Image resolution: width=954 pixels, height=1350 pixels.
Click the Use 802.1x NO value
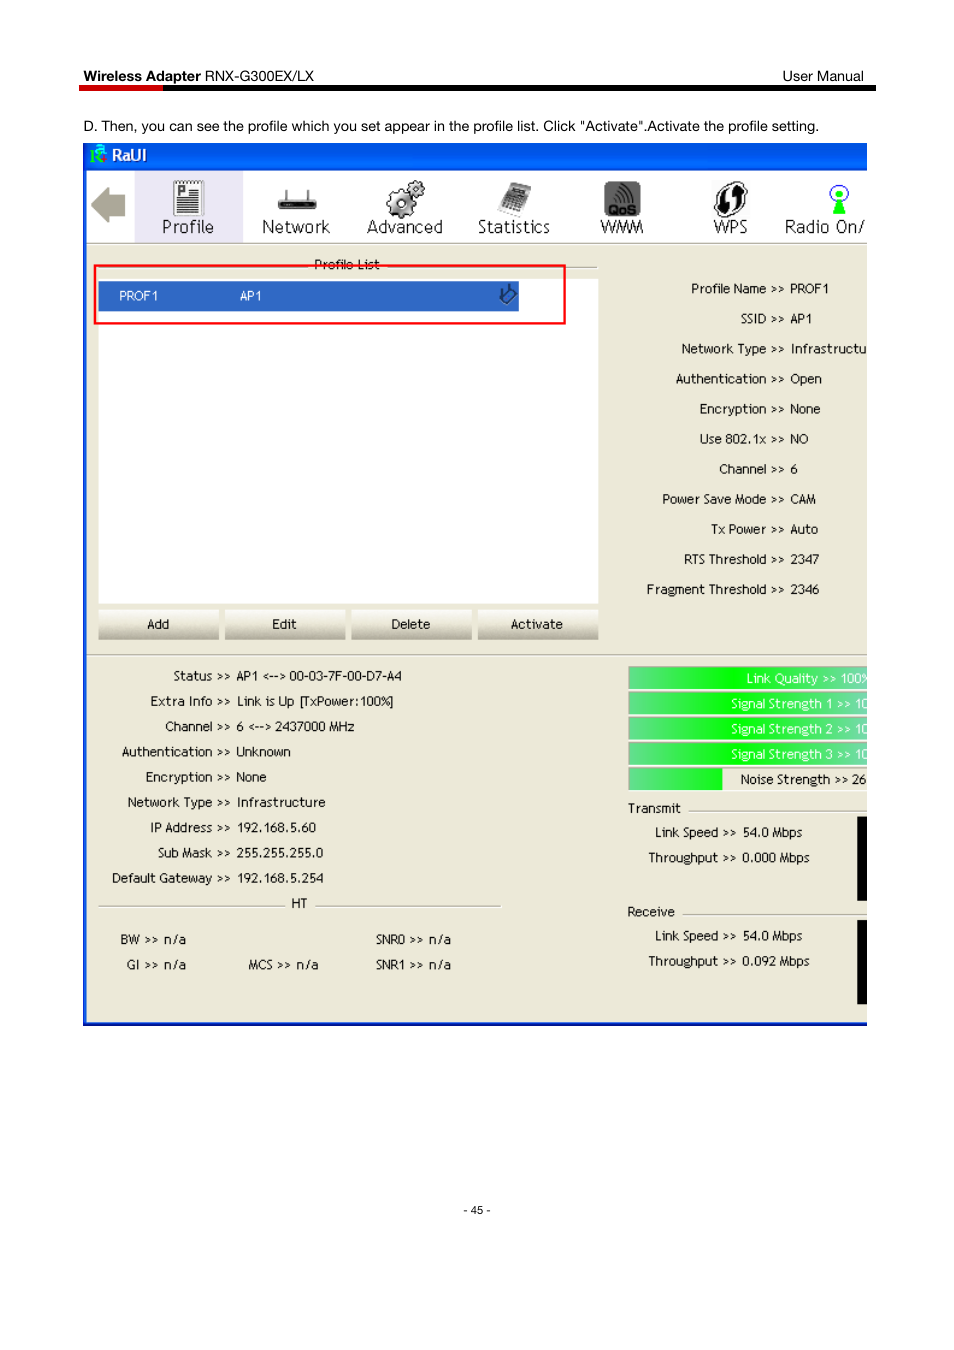[x=799, y=439]
